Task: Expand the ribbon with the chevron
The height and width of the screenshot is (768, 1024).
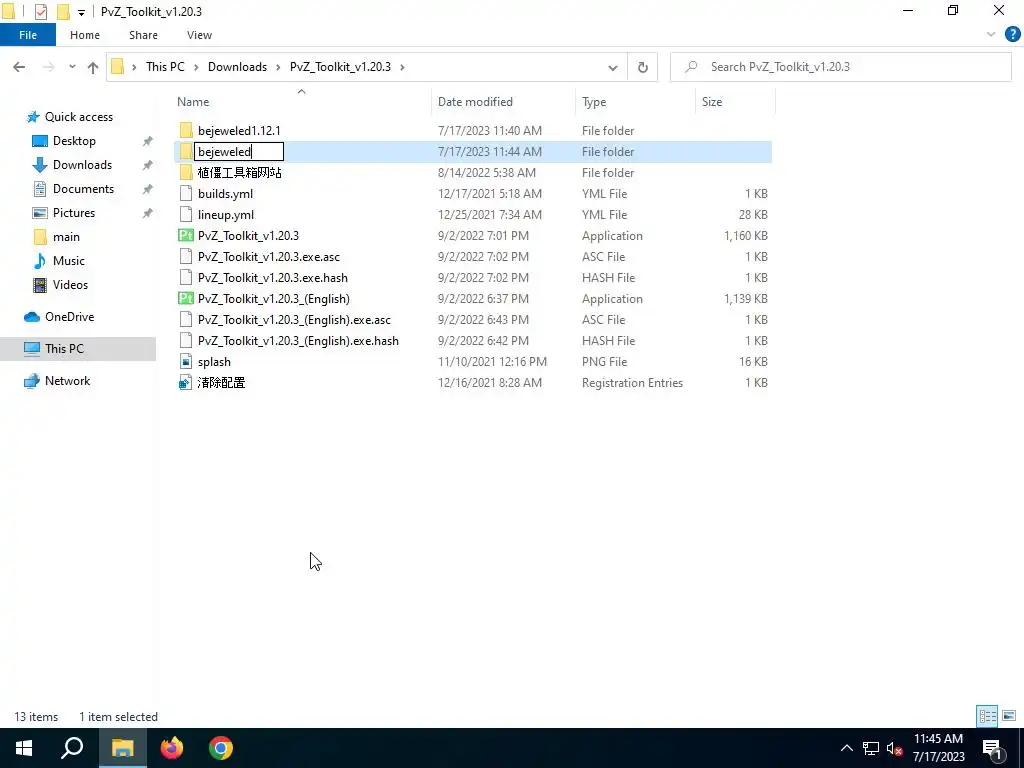Action: click(x=991, y=35)
